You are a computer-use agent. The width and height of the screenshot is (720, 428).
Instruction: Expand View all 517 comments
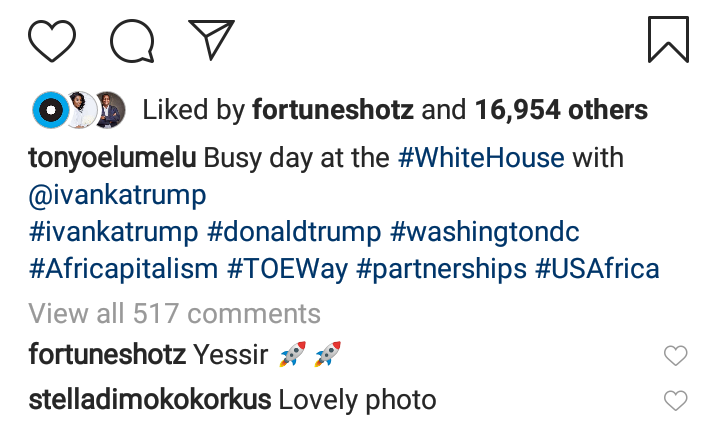tap(175, 314)
